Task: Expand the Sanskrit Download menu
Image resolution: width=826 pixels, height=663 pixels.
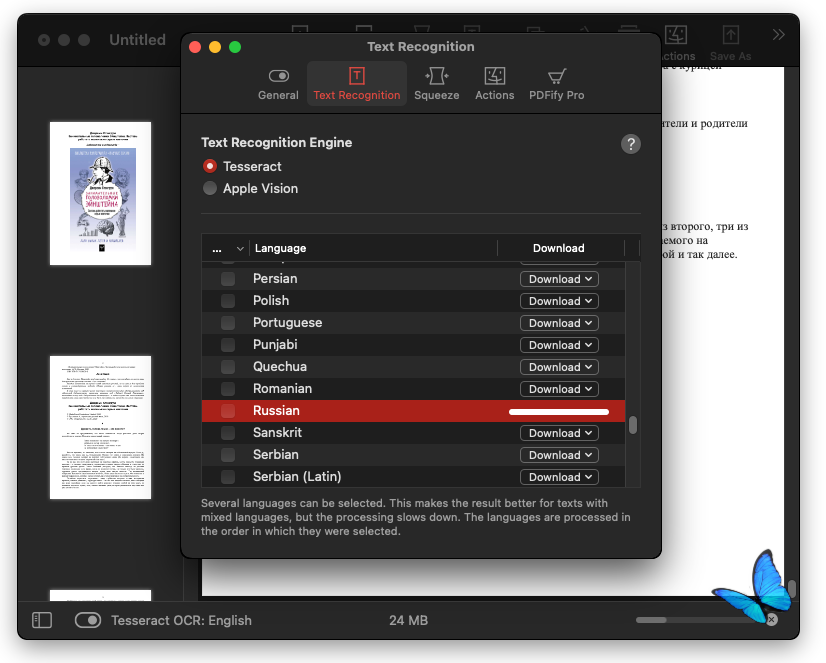Action: click(x=559, y=433)
